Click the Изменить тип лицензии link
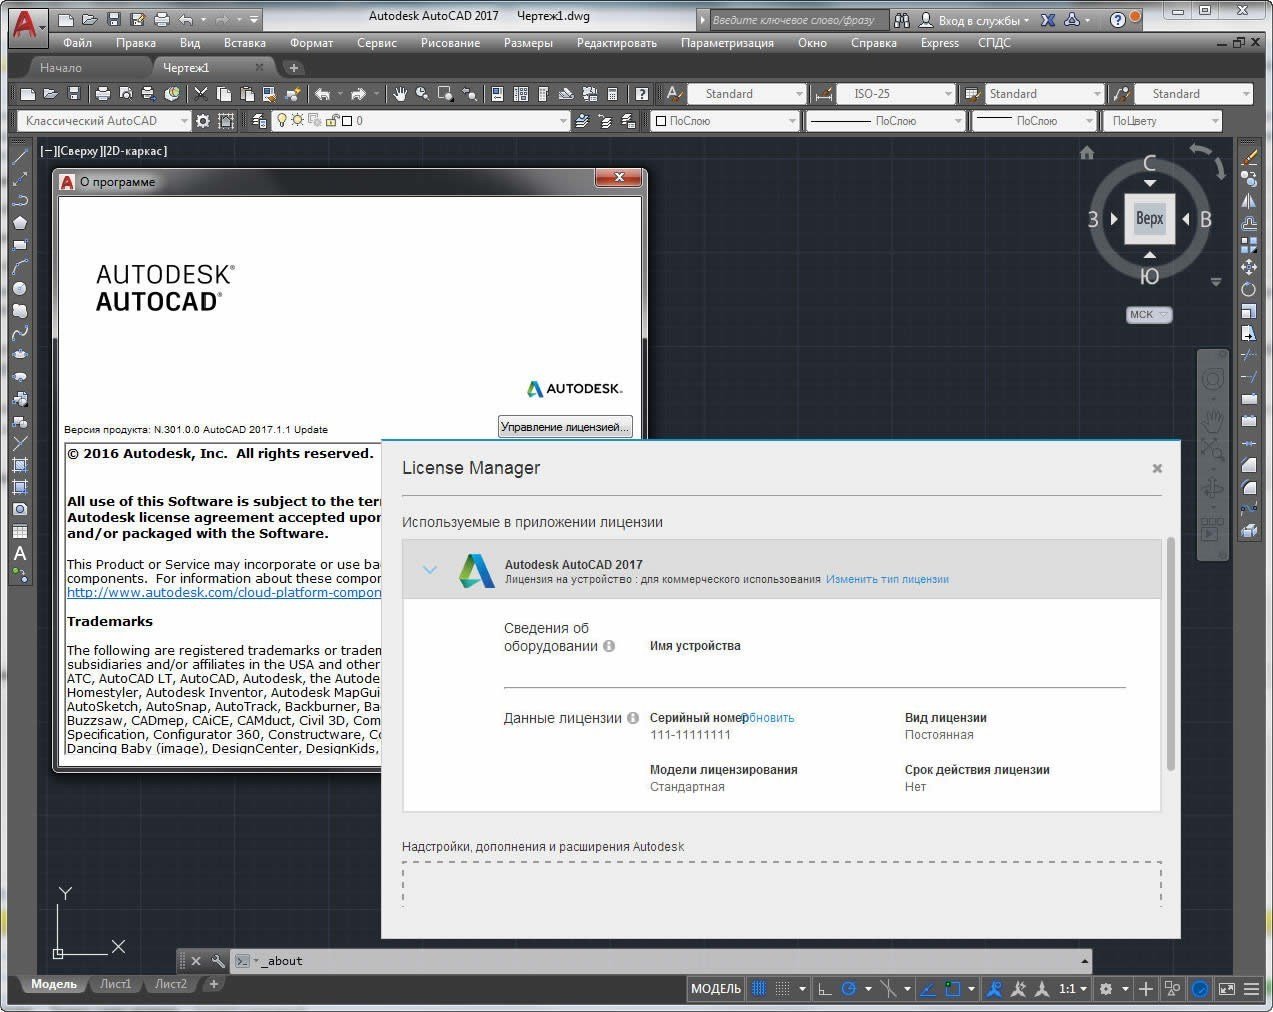The width and height of the screenshot is (1273, 1012). click(x=887, y=579)
